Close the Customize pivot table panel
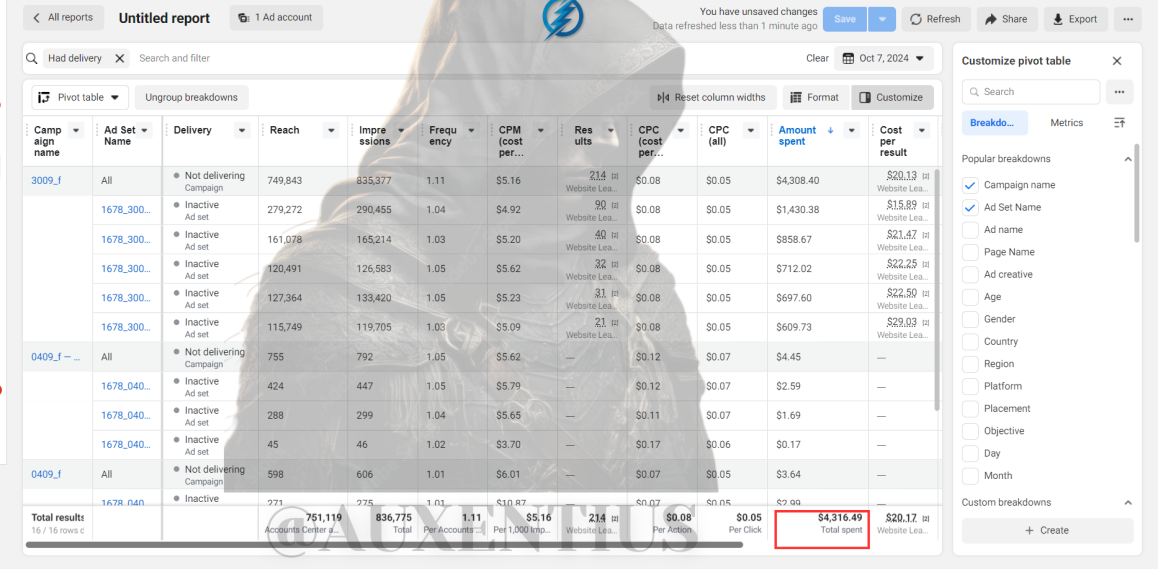The image size is (1158, 569). click(1117, 61)
